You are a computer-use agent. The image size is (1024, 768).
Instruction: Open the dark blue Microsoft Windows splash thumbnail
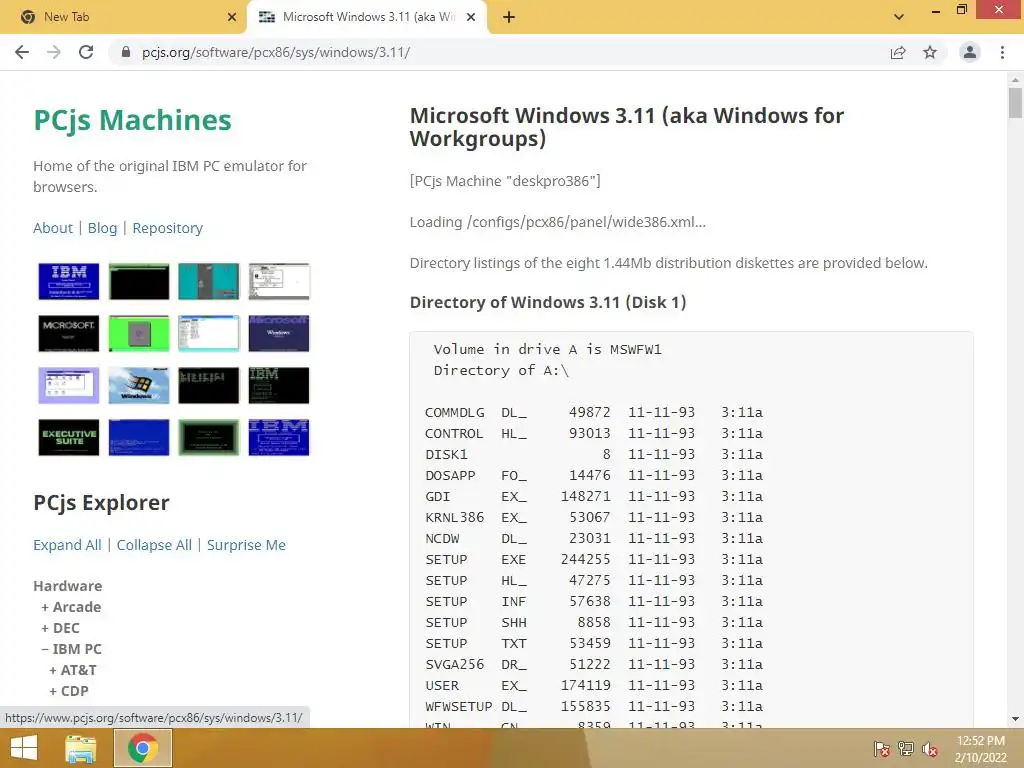point(279,333)
